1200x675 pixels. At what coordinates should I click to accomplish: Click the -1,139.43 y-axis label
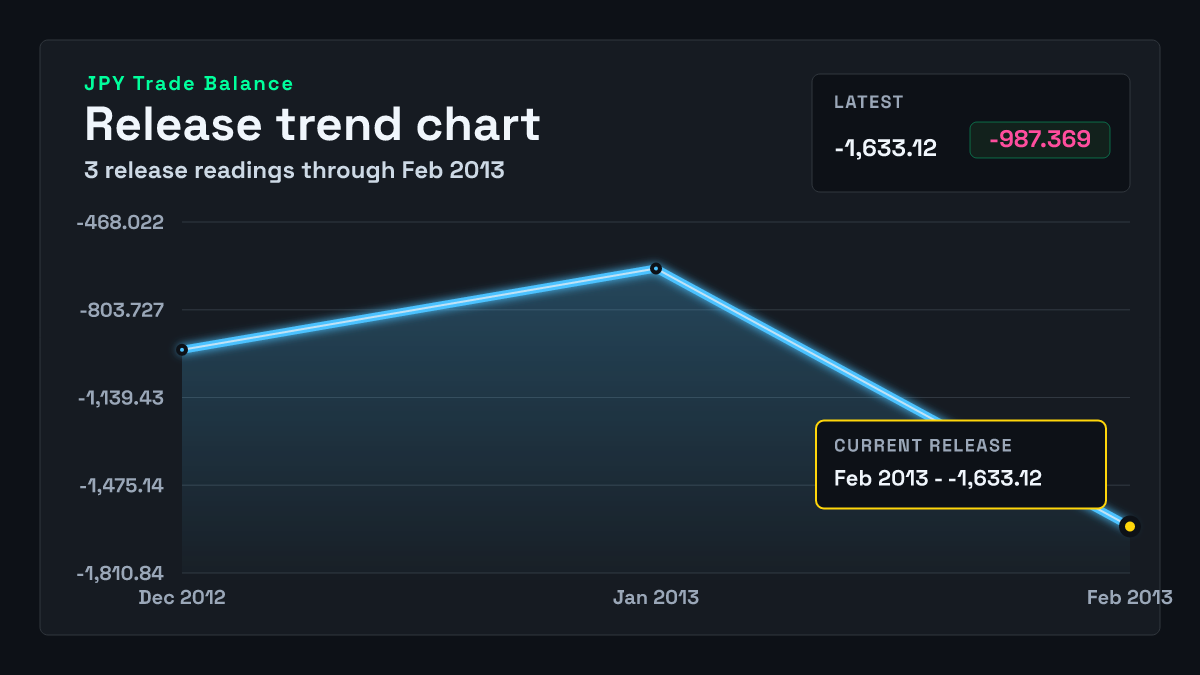pos(122,398)
